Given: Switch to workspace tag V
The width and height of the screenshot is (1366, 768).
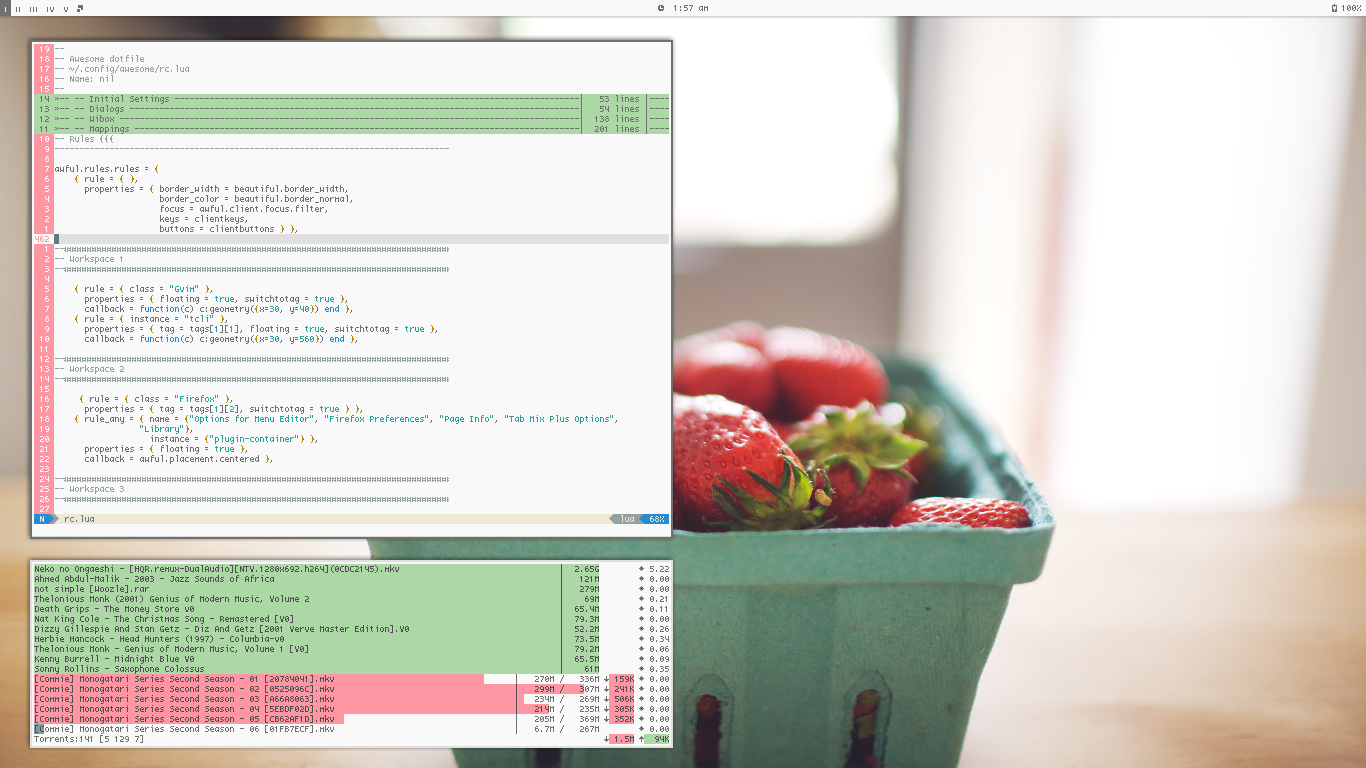Looking at the screenshot, I should coord(66,9).
